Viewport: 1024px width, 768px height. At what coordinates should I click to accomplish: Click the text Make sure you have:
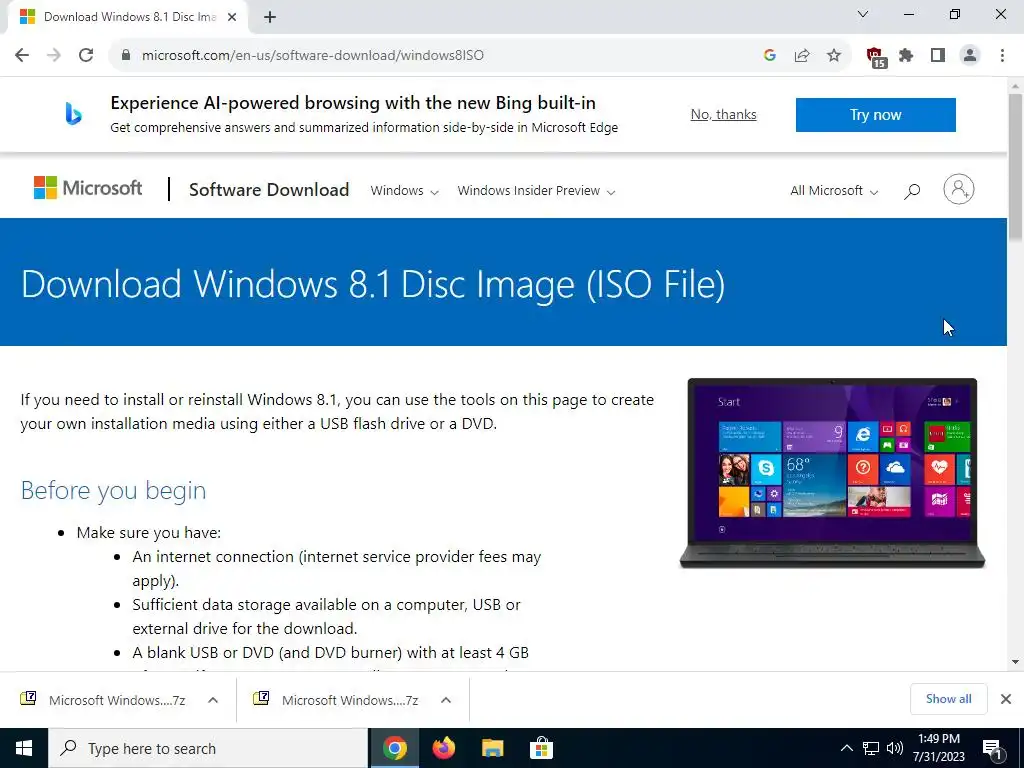pos(149,532)
